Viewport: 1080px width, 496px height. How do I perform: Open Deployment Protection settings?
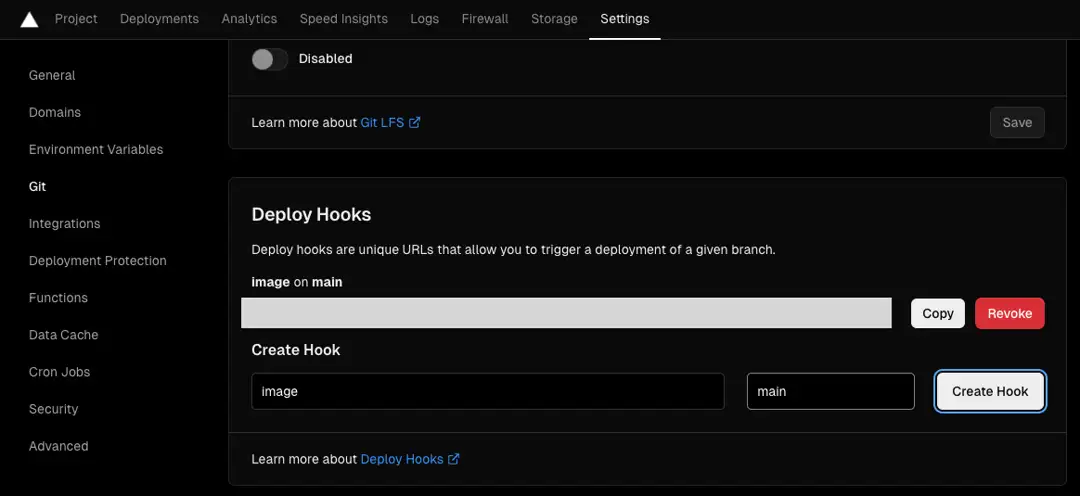pos(98,260)
